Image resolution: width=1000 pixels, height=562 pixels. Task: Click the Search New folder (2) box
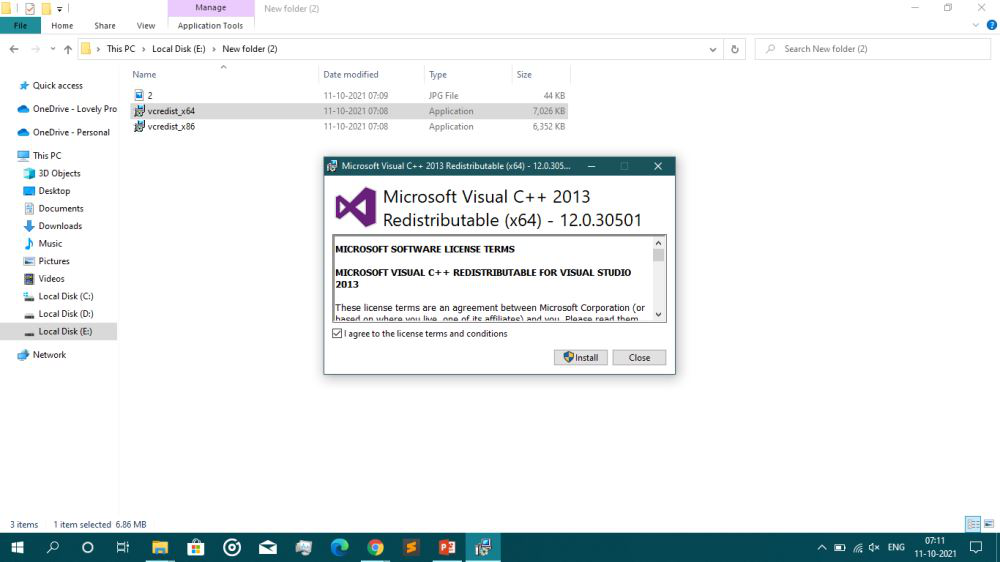pos(872,49)
